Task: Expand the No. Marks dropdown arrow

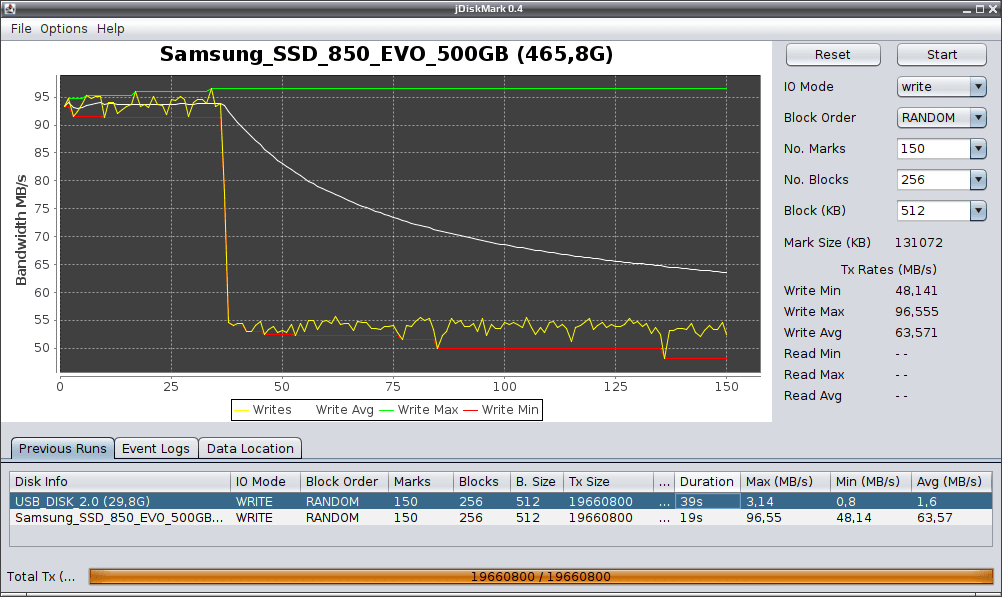Action: point(978,149)
